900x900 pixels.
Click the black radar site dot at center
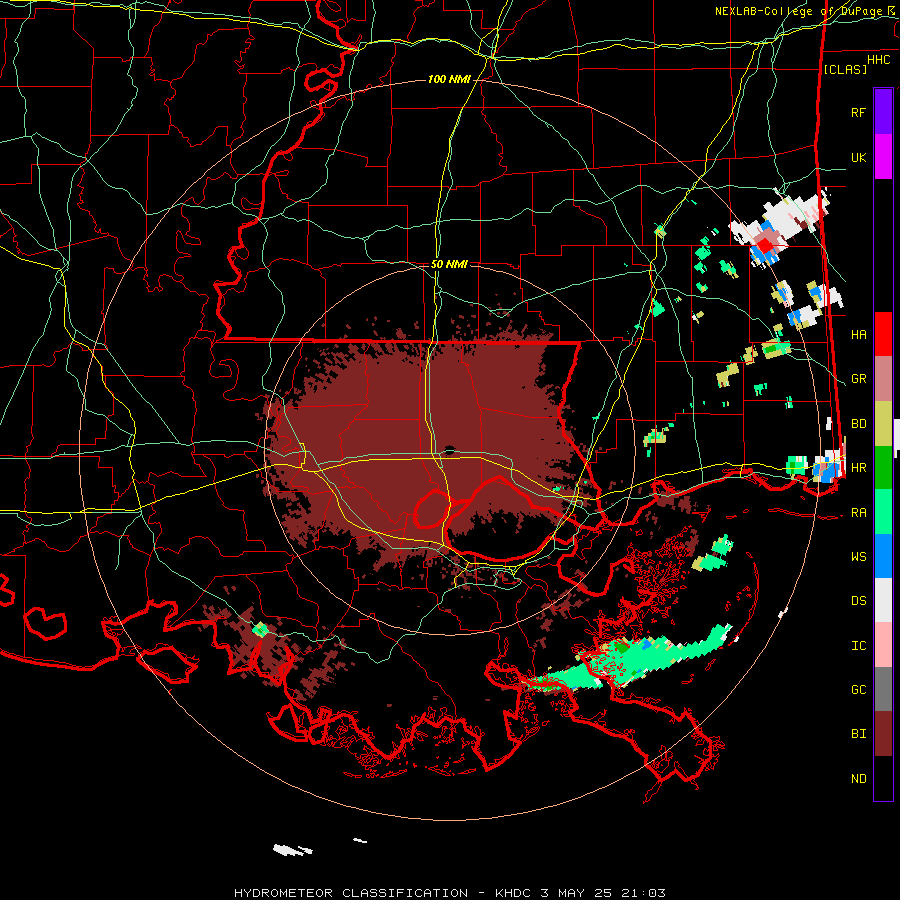click(x=450, y=451)
